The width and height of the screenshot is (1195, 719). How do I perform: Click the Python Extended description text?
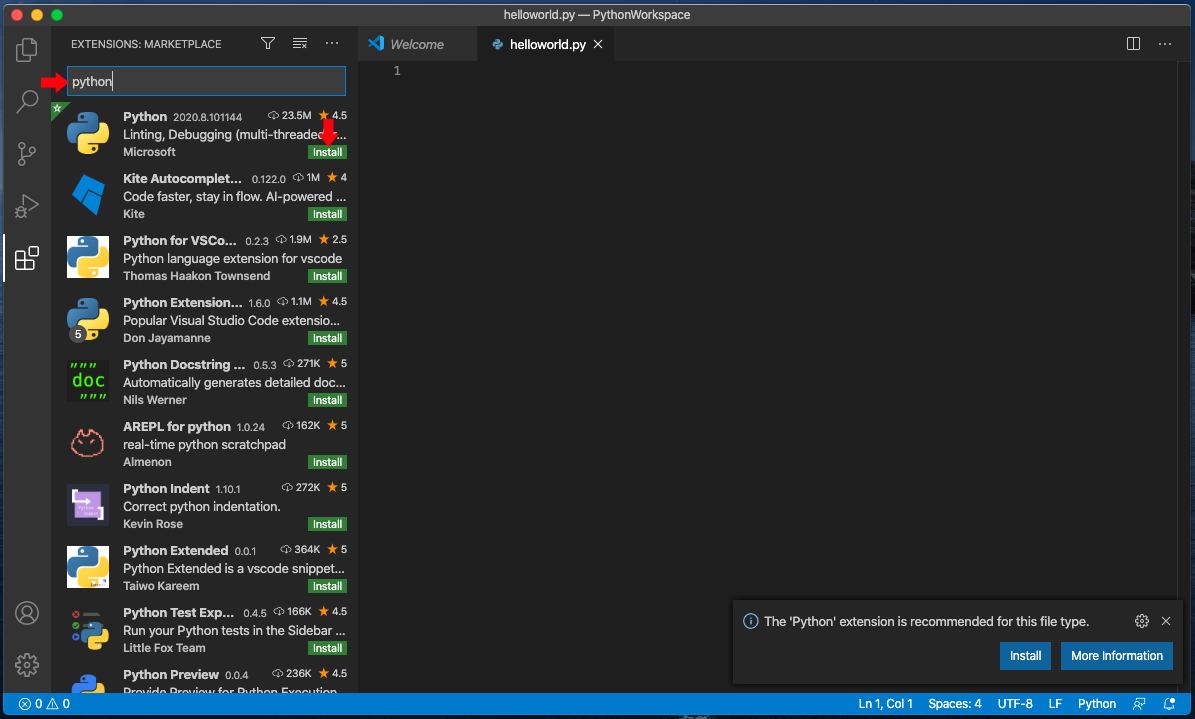coord(234,569)
